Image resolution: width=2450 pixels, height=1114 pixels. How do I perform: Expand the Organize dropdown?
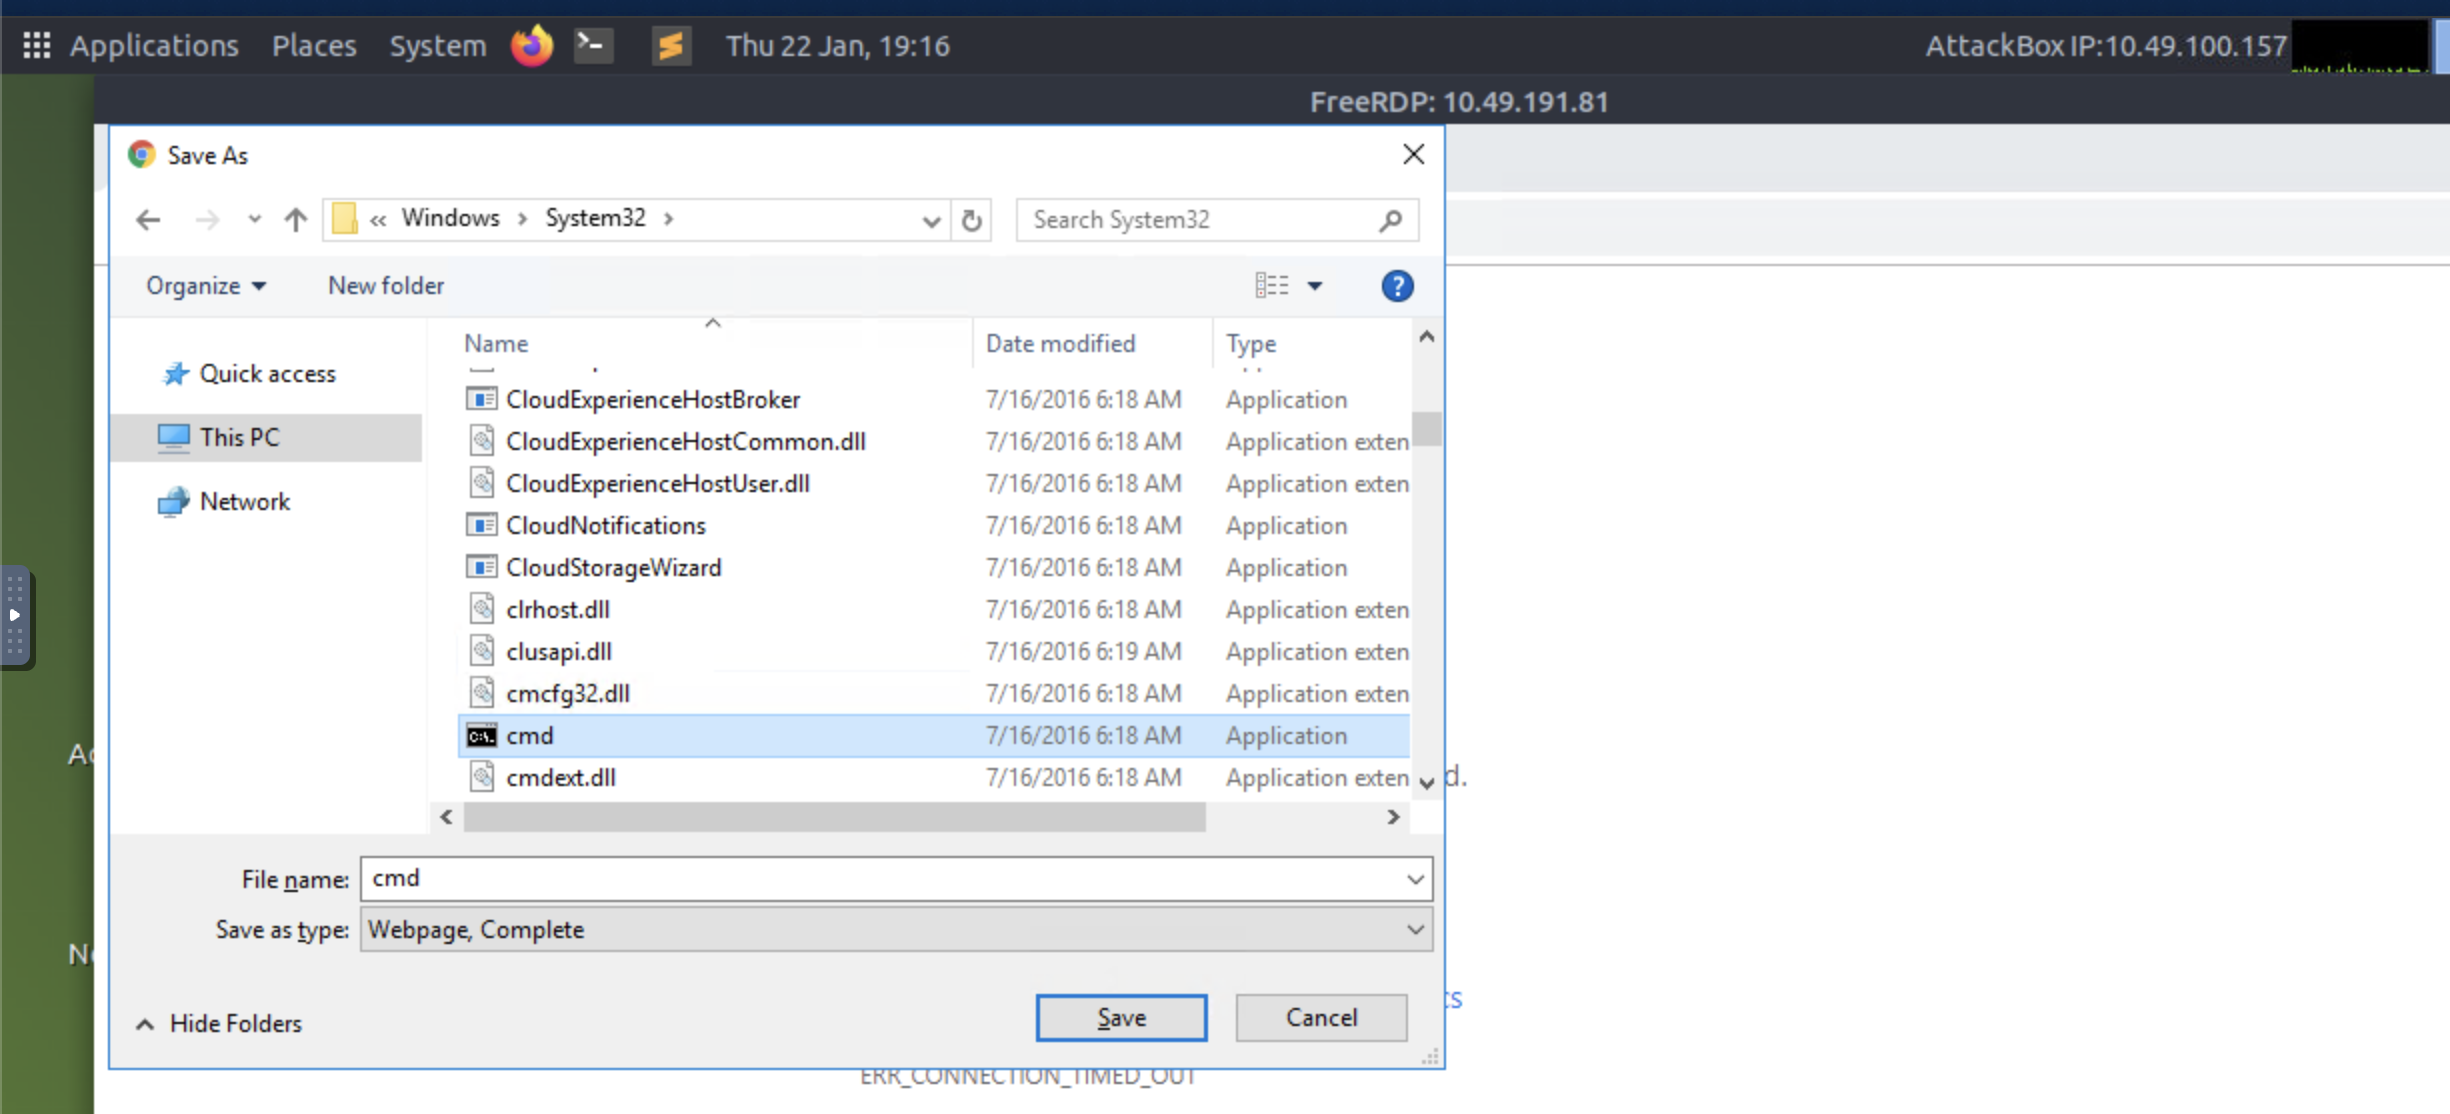206,286
